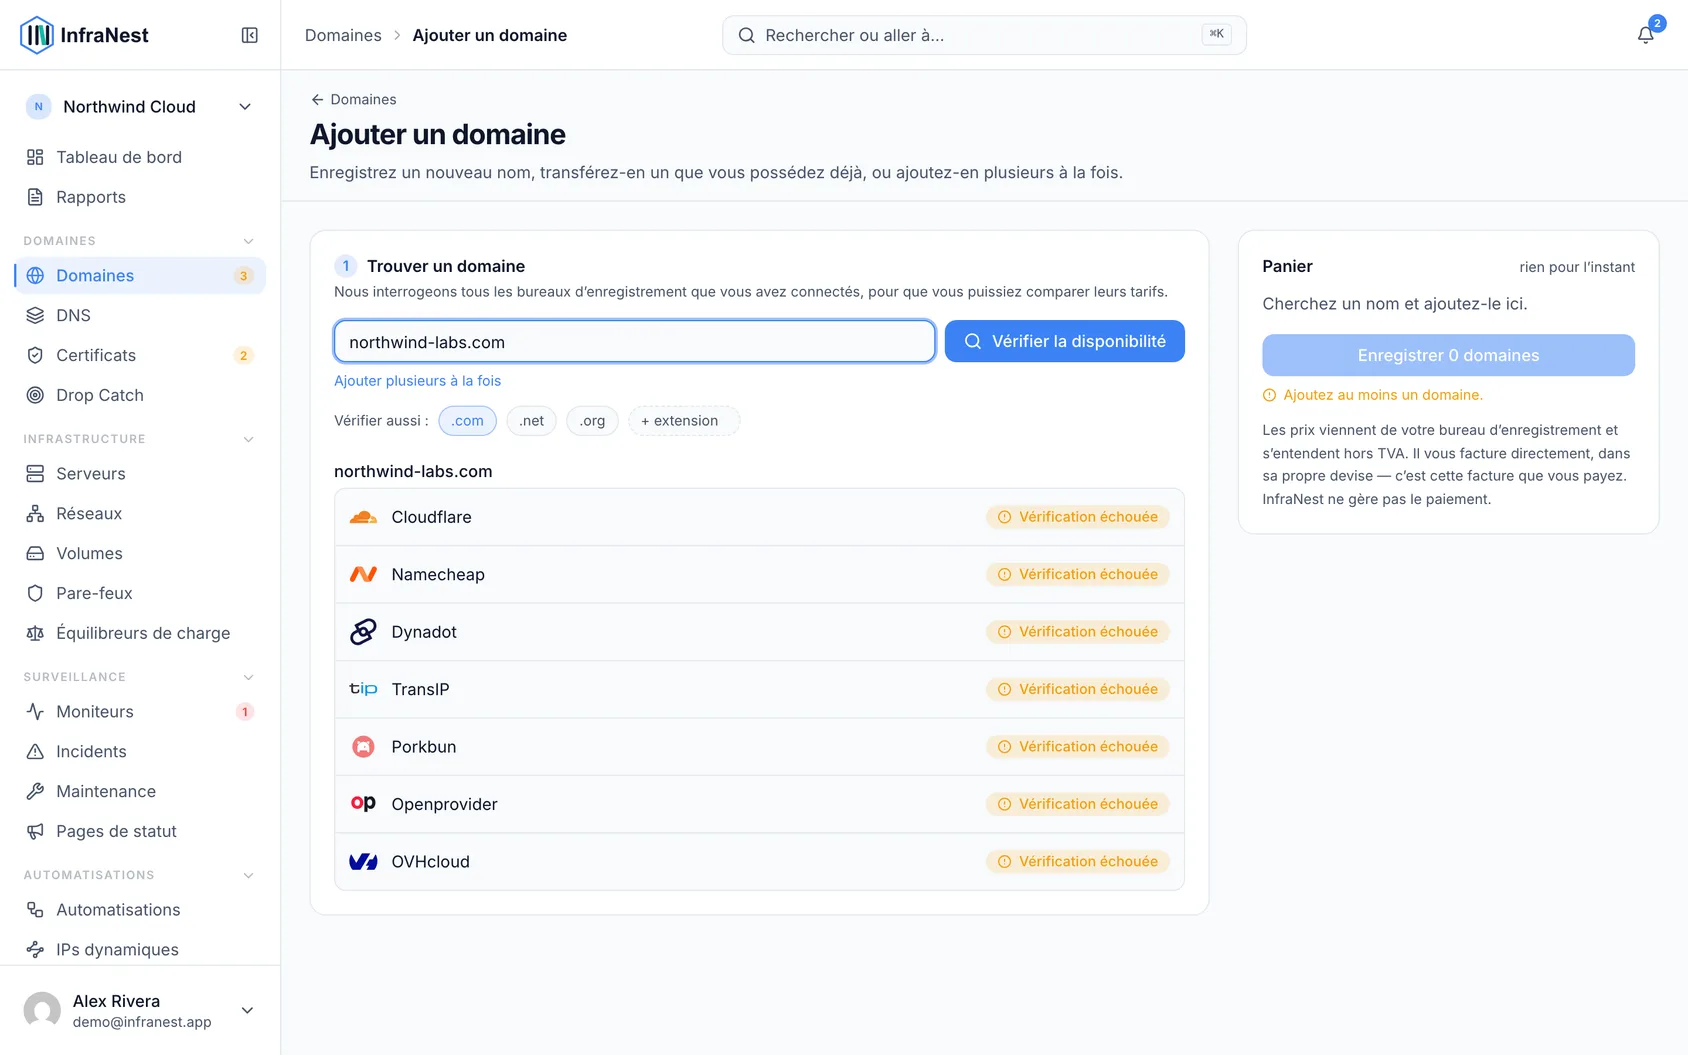1688x1055 pixels.
Task: Click the Rapports document icon
Action: tap(35, 197)
